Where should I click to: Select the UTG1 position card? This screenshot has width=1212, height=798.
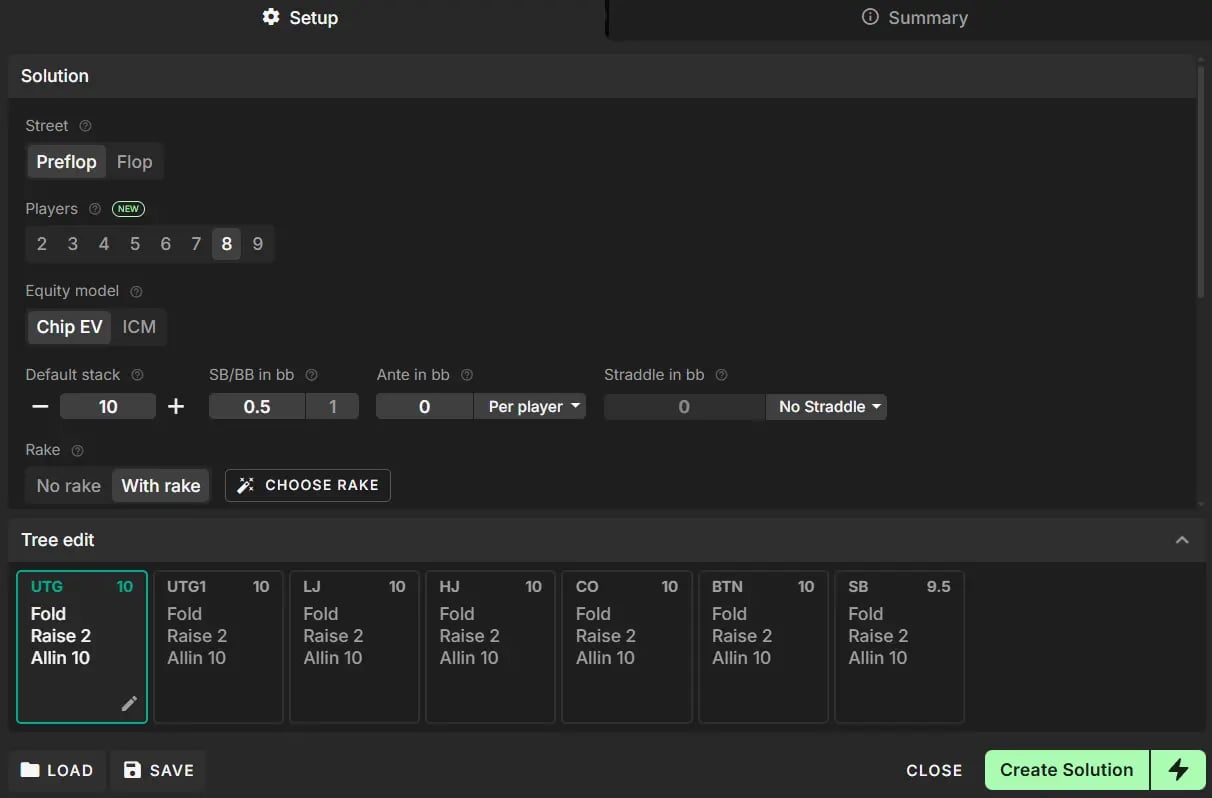click(218, 647)
